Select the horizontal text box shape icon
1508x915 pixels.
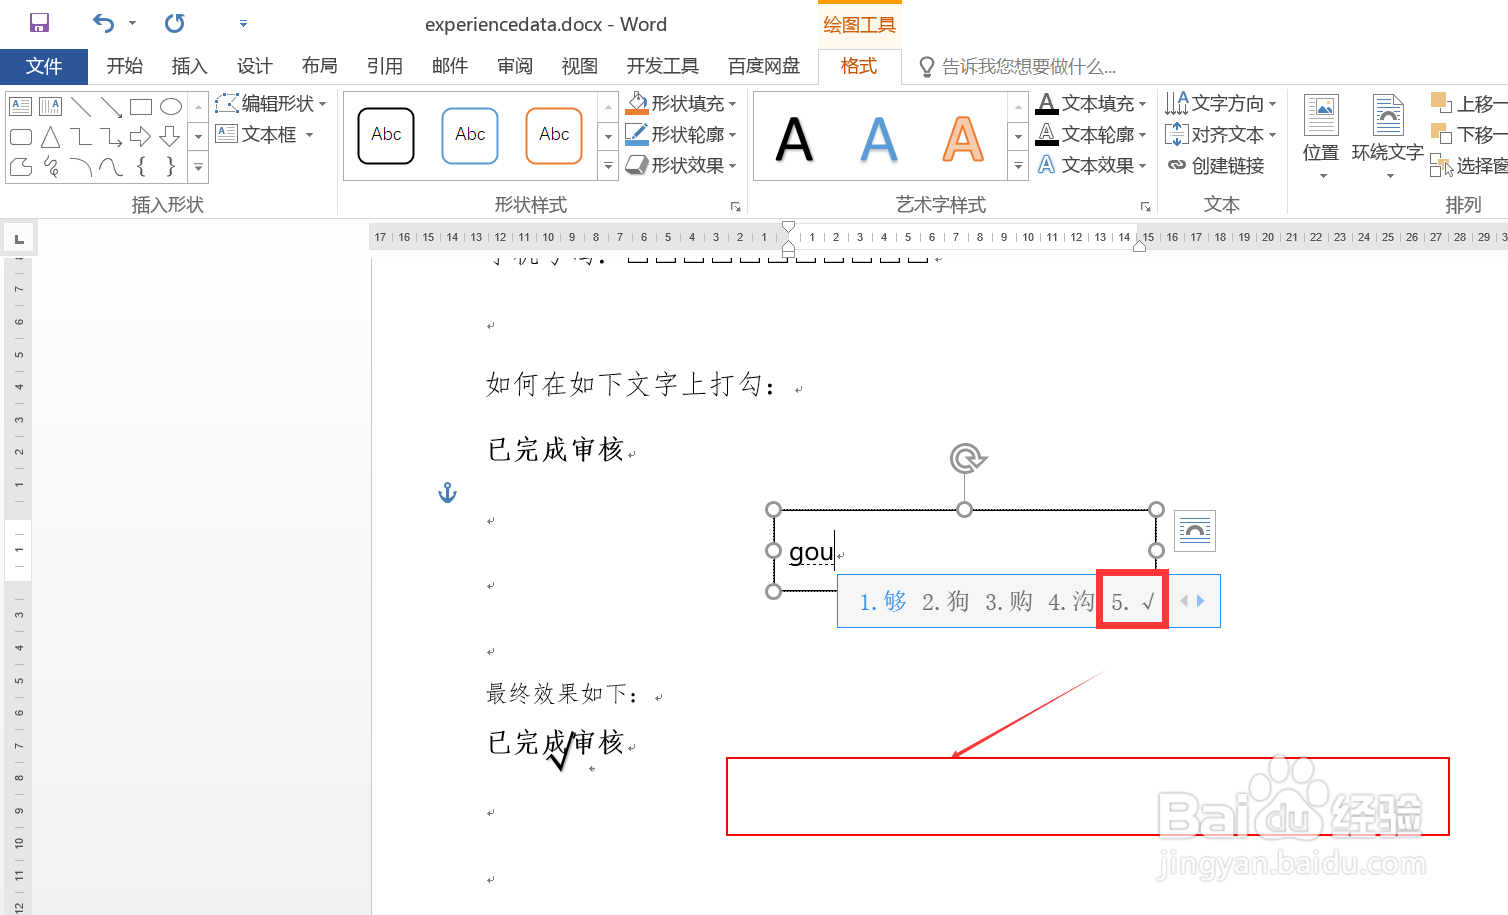(20, 106)
